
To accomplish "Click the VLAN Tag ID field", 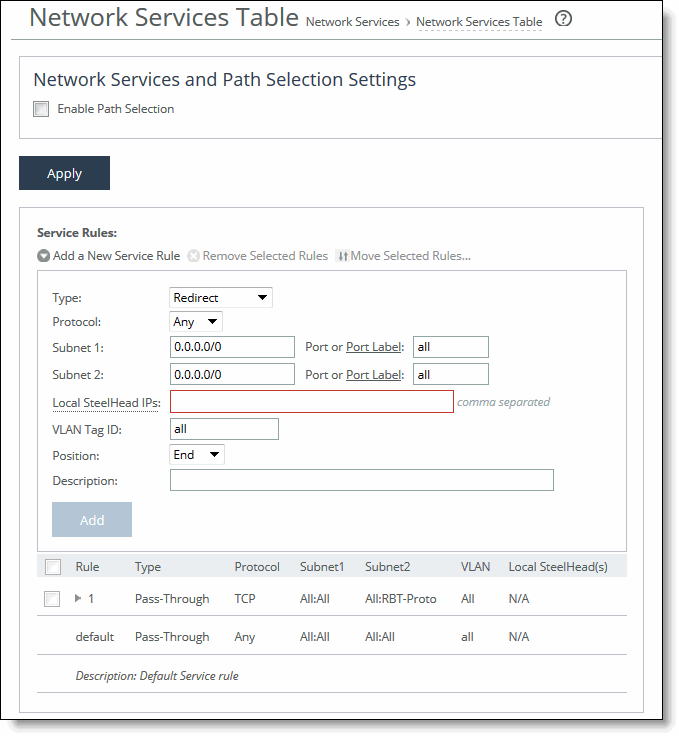I will [224, 429].
